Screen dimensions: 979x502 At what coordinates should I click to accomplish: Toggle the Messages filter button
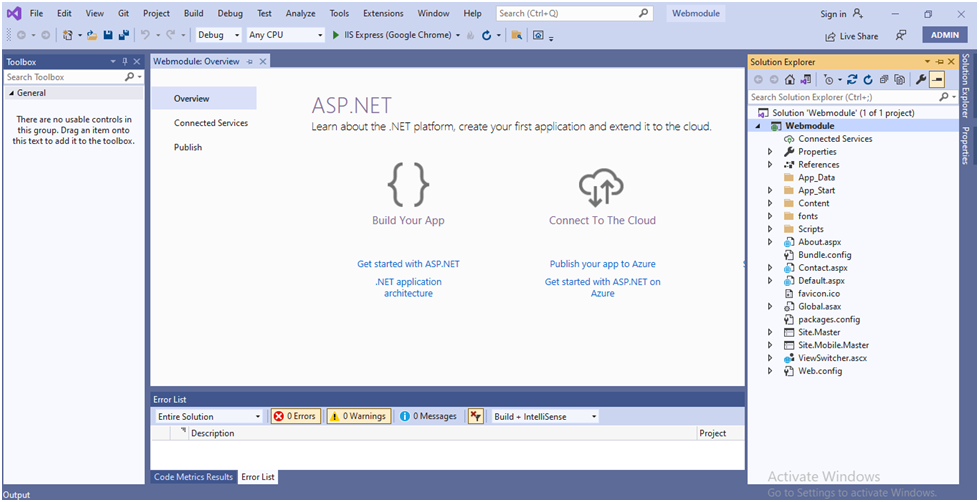click(x=428, y=416)
